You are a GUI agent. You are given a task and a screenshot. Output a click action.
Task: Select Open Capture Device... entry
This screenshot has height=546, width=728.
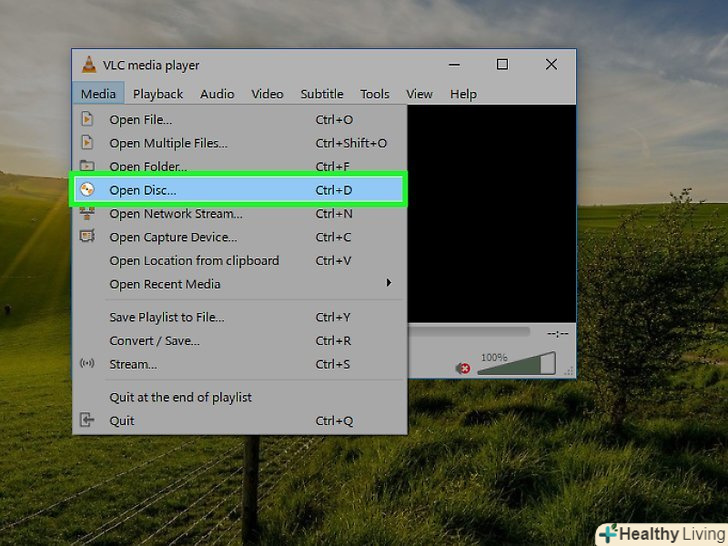tap(240, 237)
